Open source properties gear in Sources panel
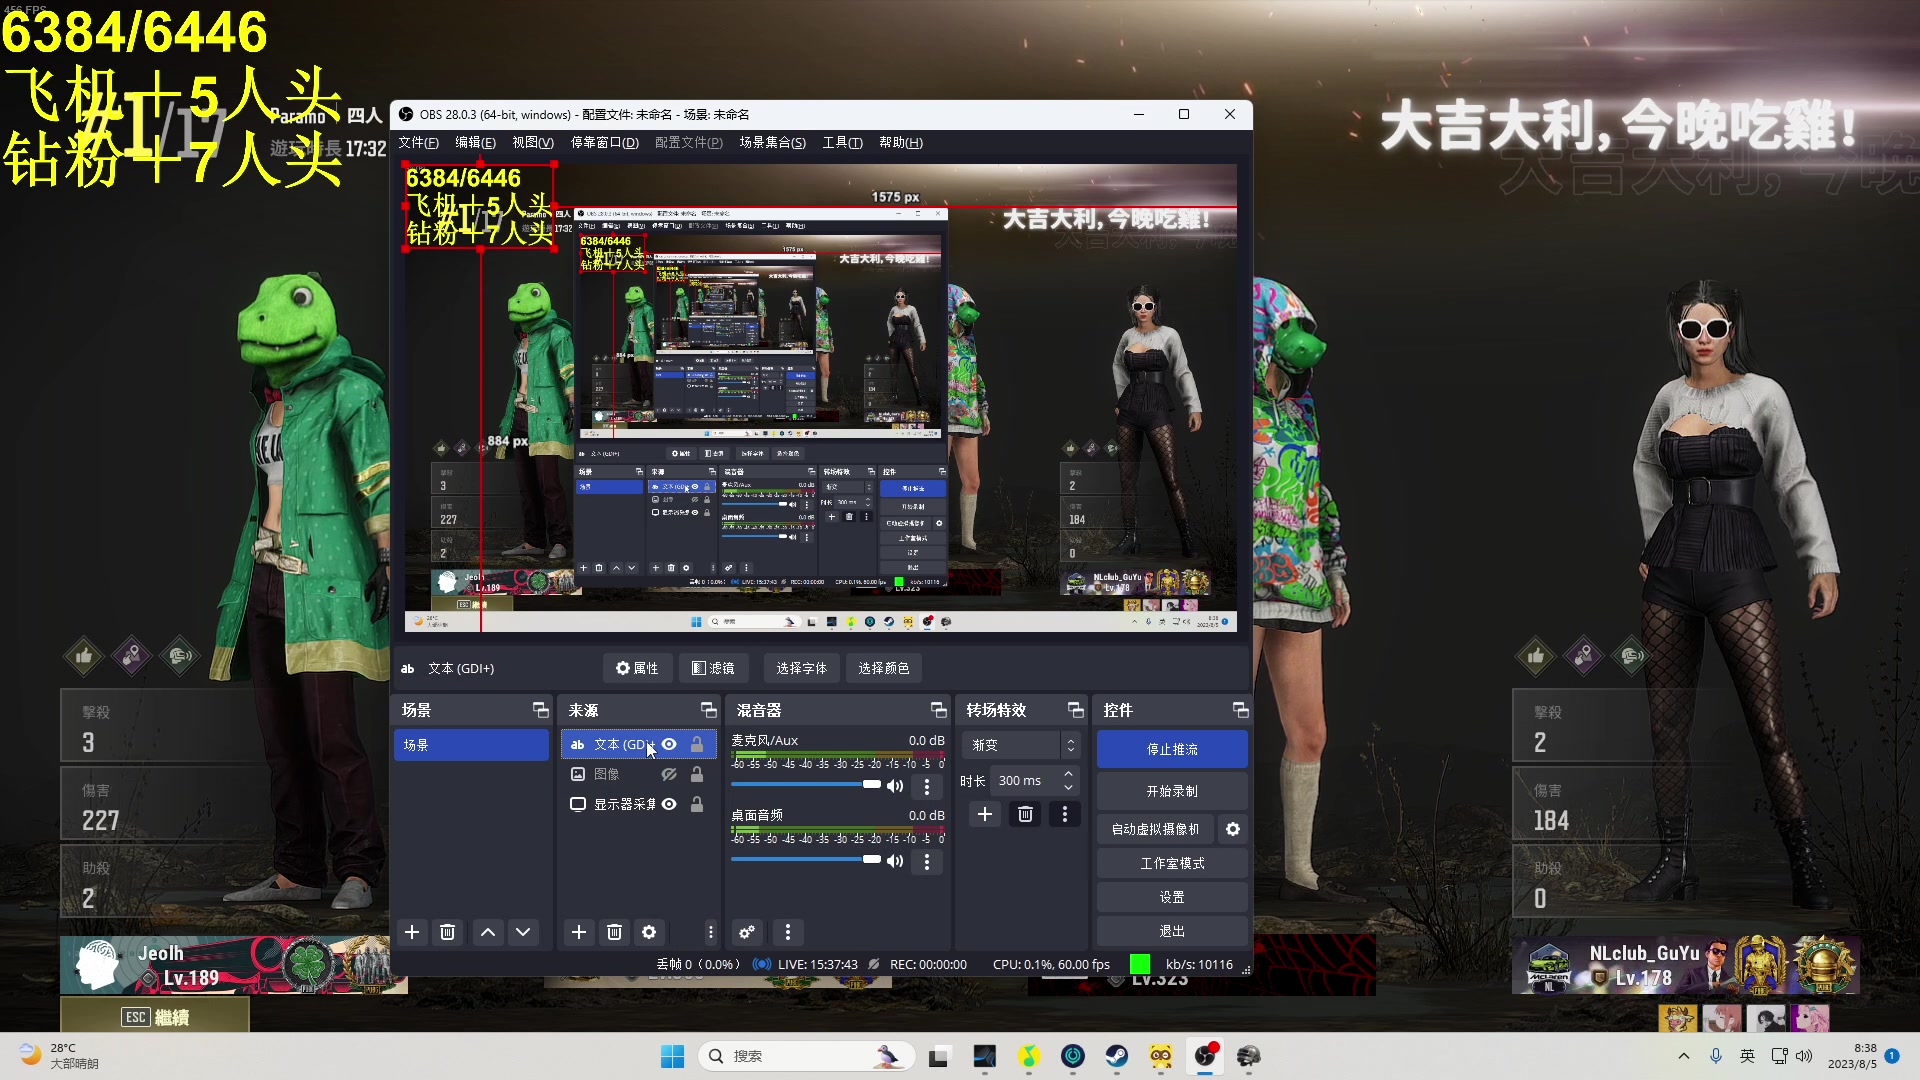This screenshot has width=1920, height=1080. (649, 932)
